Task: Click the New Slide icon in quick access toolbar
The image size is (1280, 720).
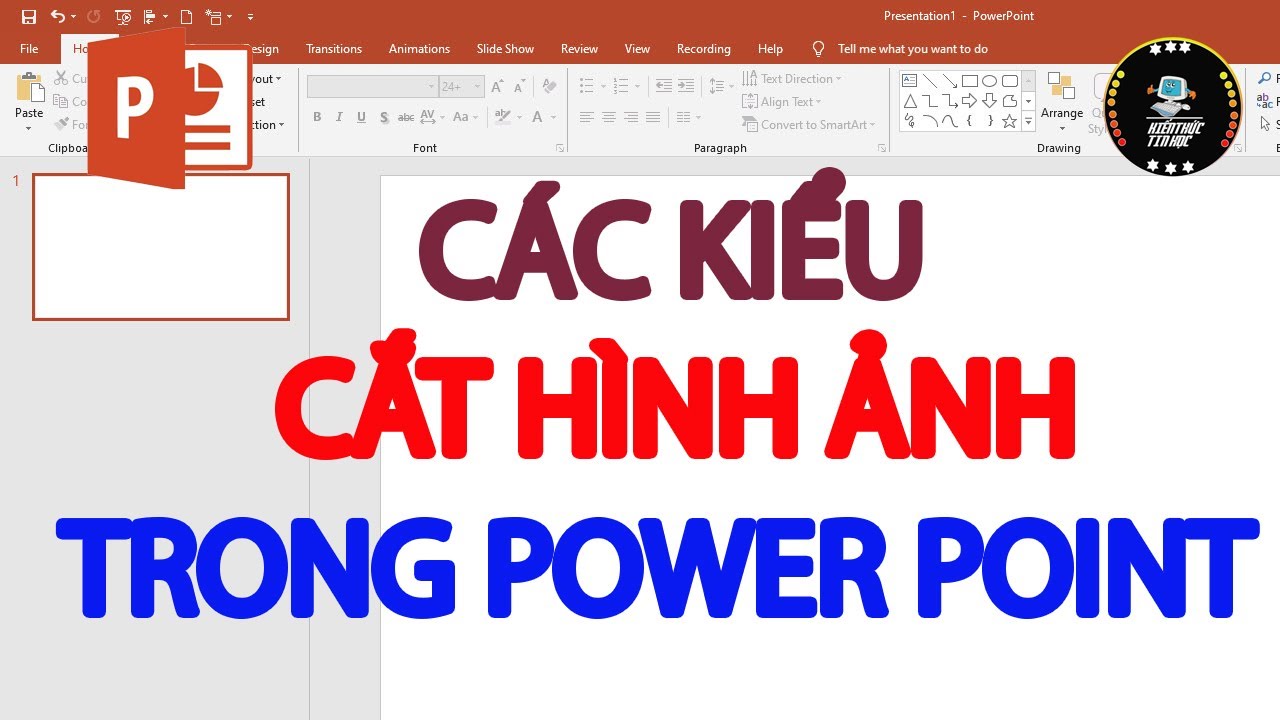Action: tap(213, 17)
